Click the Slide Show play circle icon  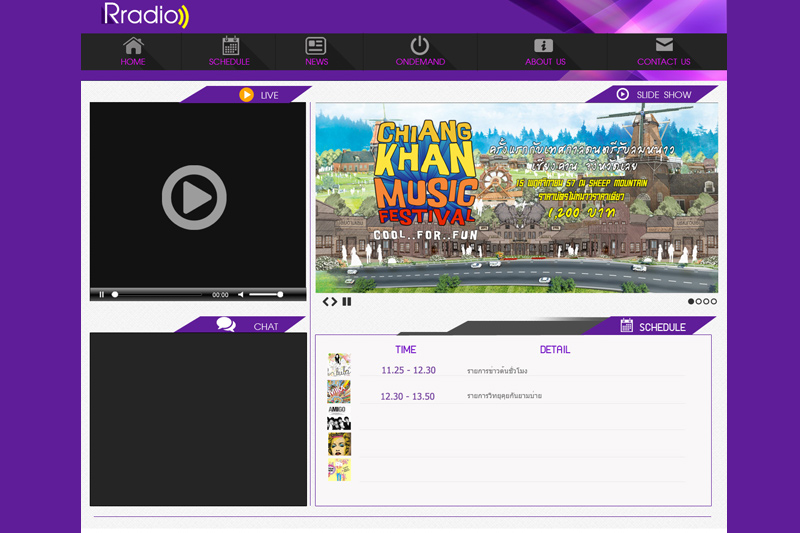click(622, 94)
